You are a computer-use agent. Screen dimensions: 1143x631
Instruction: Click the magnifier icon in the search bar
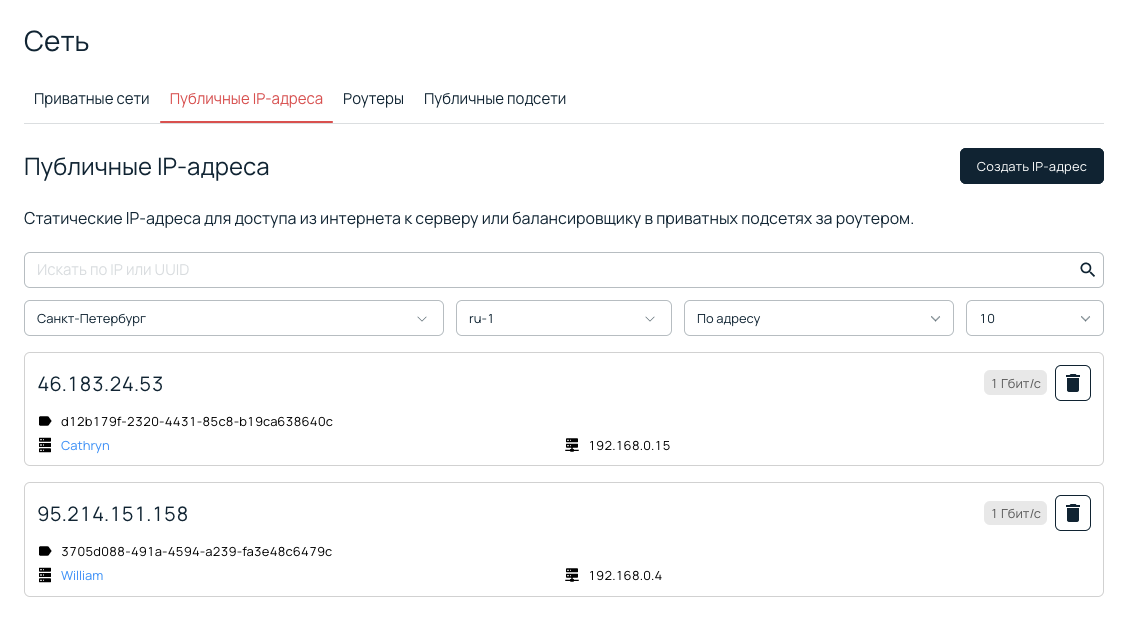click(x=1087, y=269)
